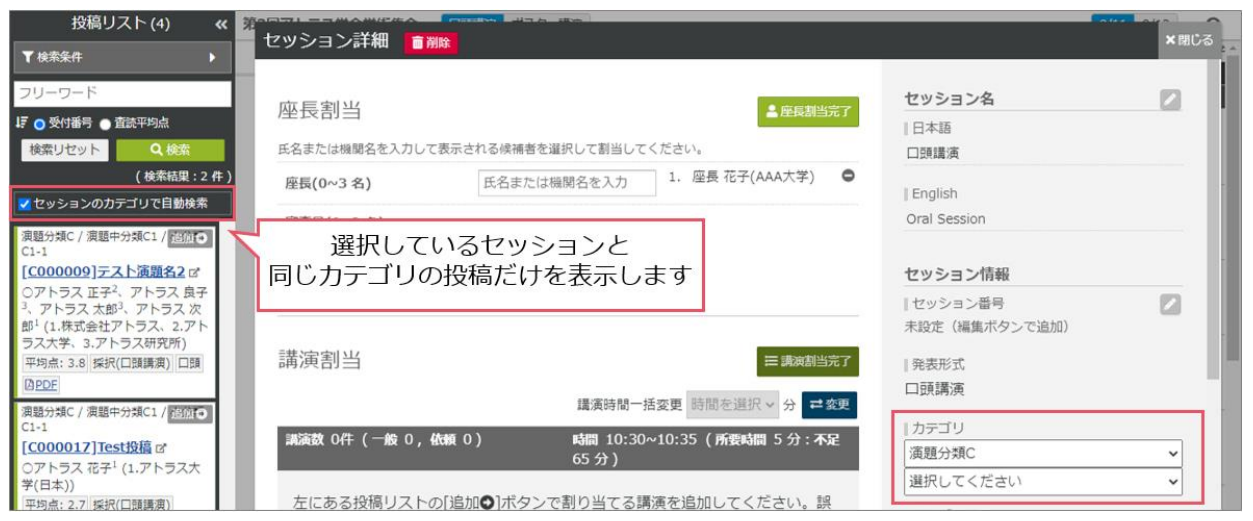Click the フリーワード search input field
The height and width of the screenshot is (521, 1253).
click(x=122, y=93)
